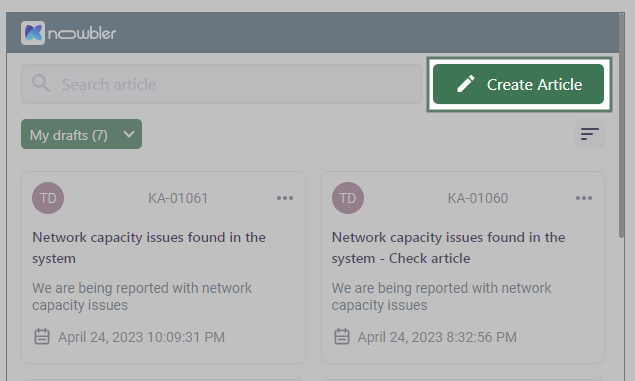Open three-dot menu for KA-01060
The width and height of the screenshot is (635, 381).
coord(584,198)
